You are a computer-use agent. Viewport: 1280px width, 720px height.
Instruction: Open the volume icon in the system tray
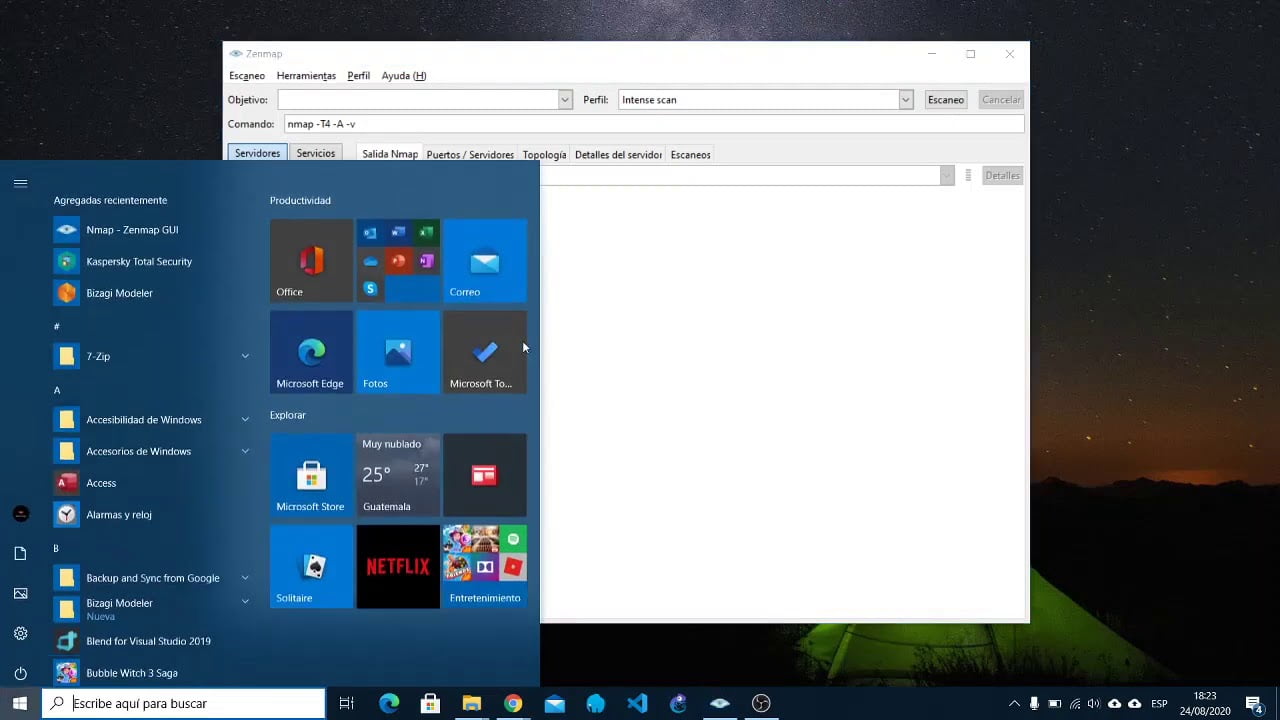1093,703
